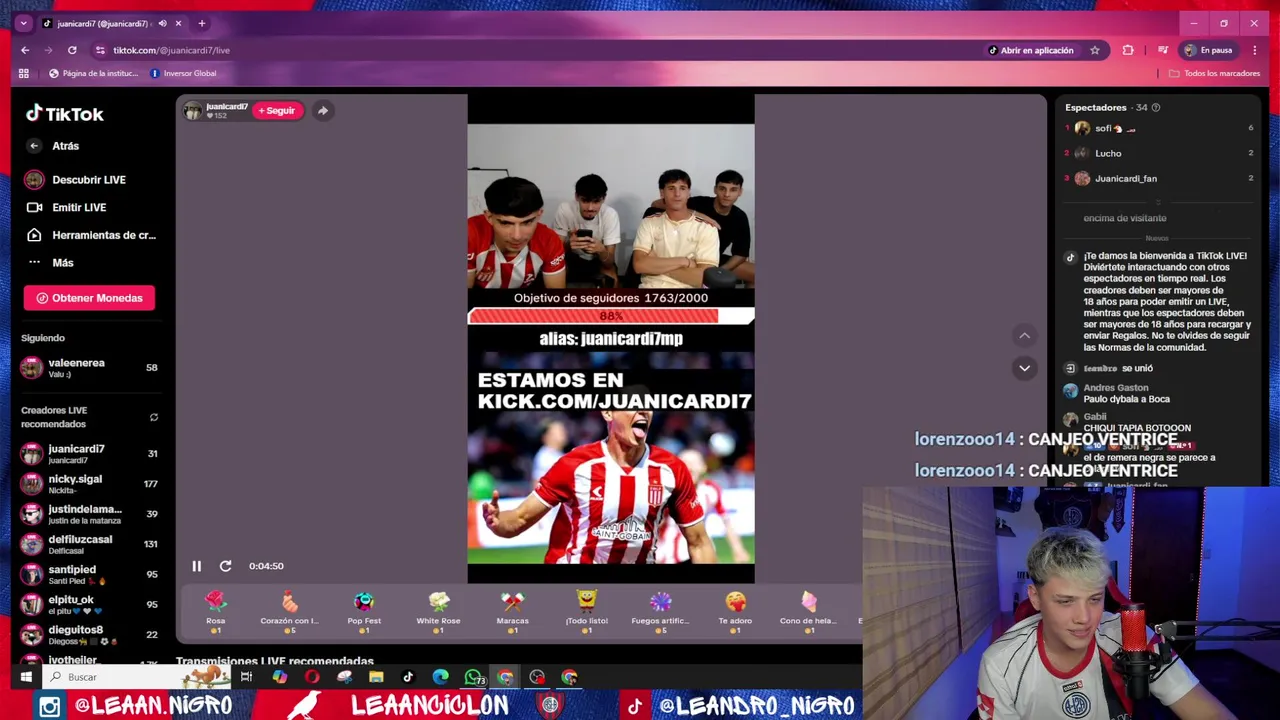Reload the tiktok.com page
The height and width of the screenshot is (720, 1280).
tap(72, 50)
